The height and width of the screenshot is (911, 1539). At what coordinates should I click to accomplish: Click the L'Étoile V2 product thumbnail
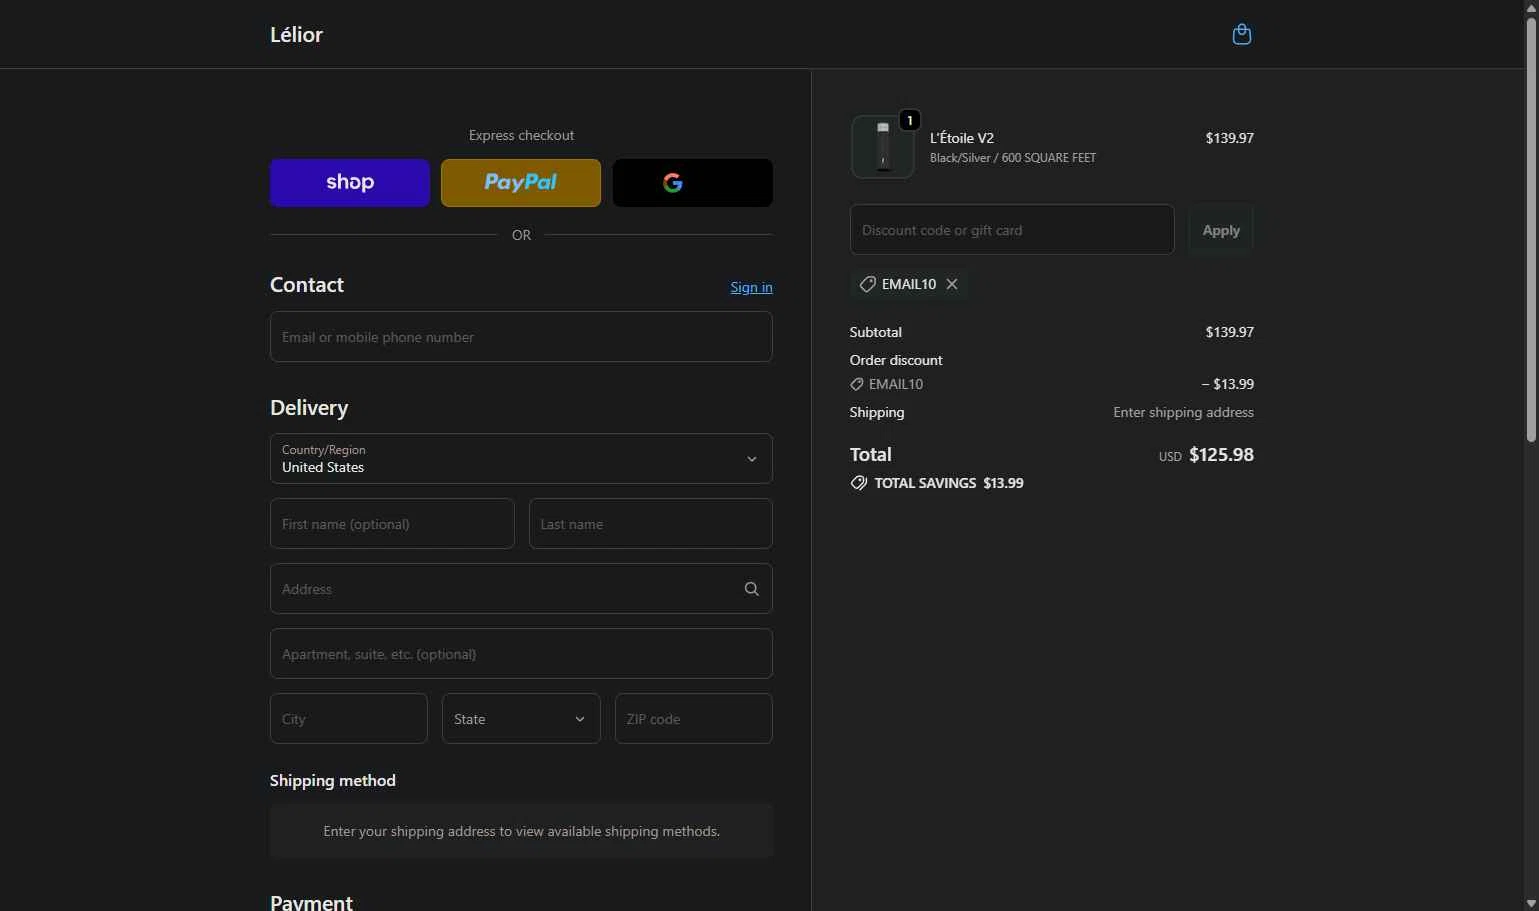(x=882, y=146)
